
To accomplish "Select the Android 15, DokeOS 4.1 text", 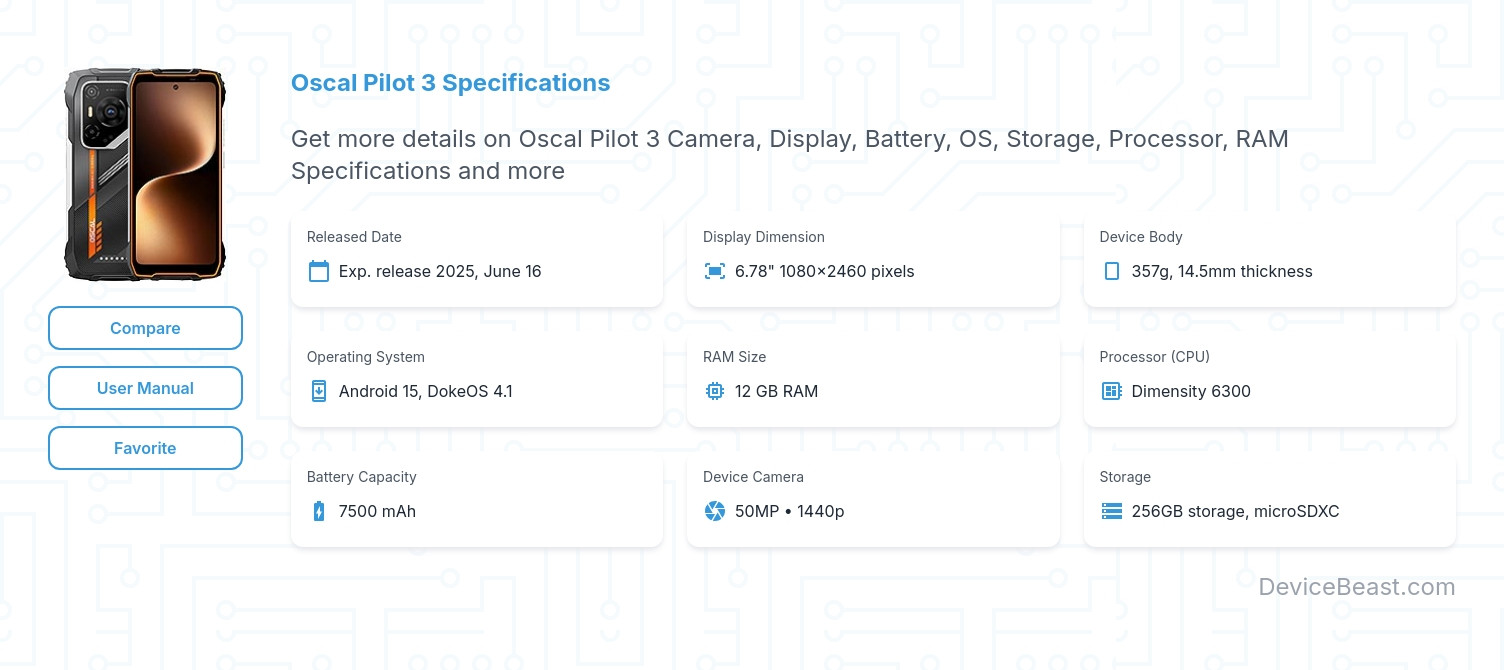I will point(426,391).
